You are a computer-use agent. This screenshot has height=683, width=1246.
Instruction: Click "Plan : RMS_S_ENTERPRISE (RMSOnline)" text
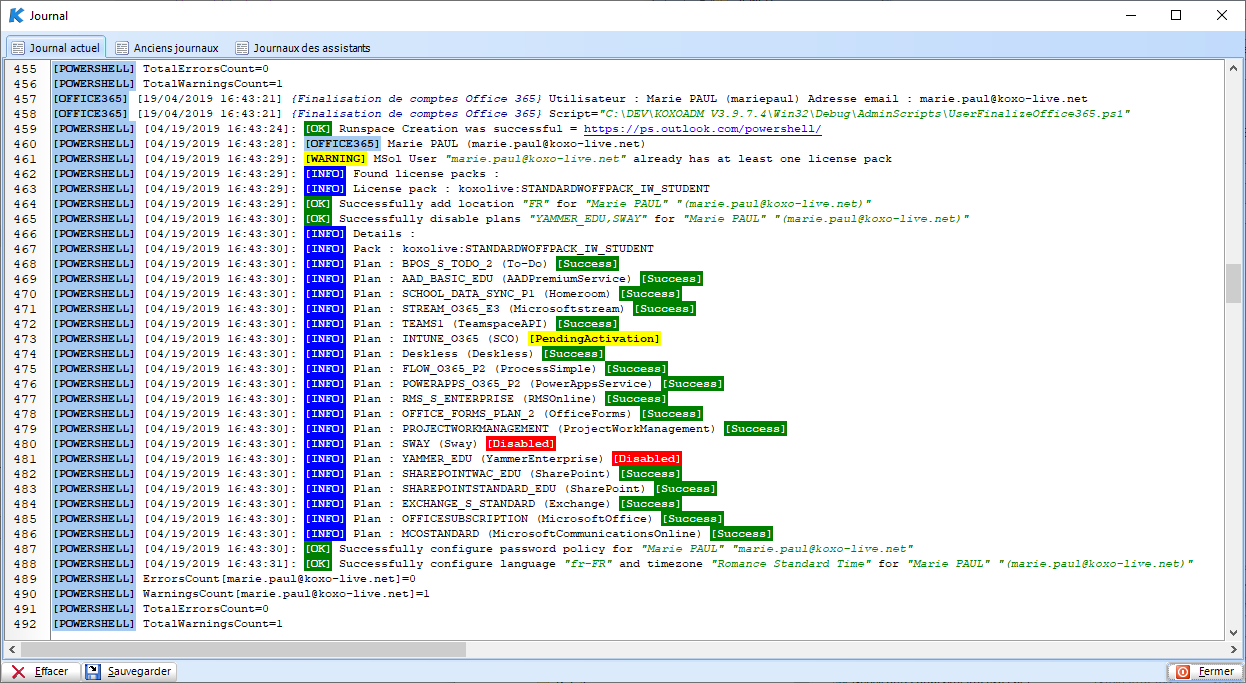point(475,399)
